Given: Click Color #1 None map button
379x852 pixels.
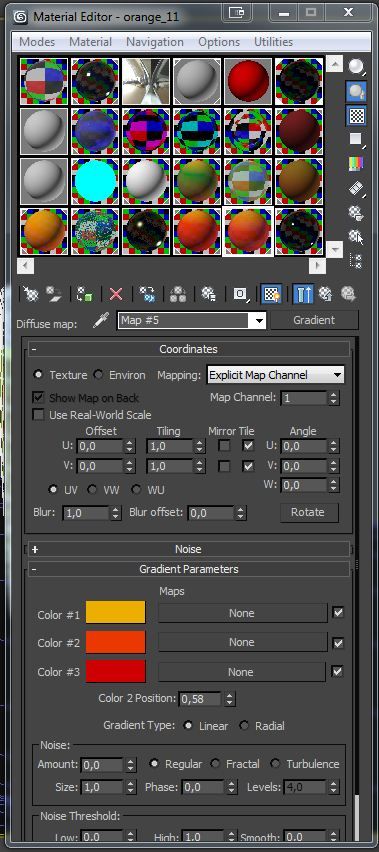Looking at the screenshot, I should click(242, 613).
